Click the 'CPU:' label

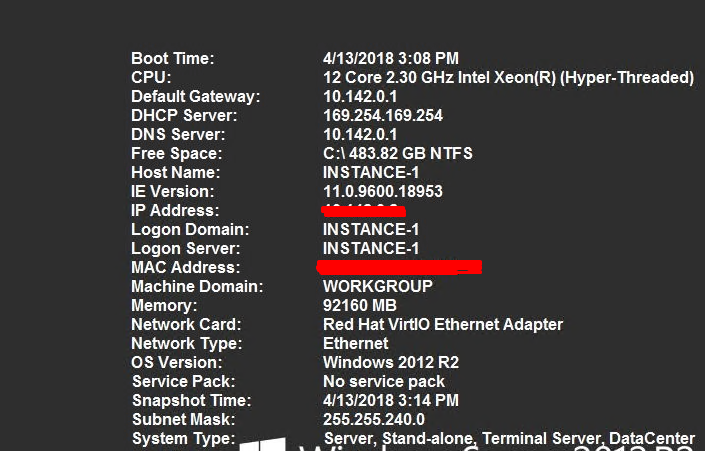click(x=151, y=77)
